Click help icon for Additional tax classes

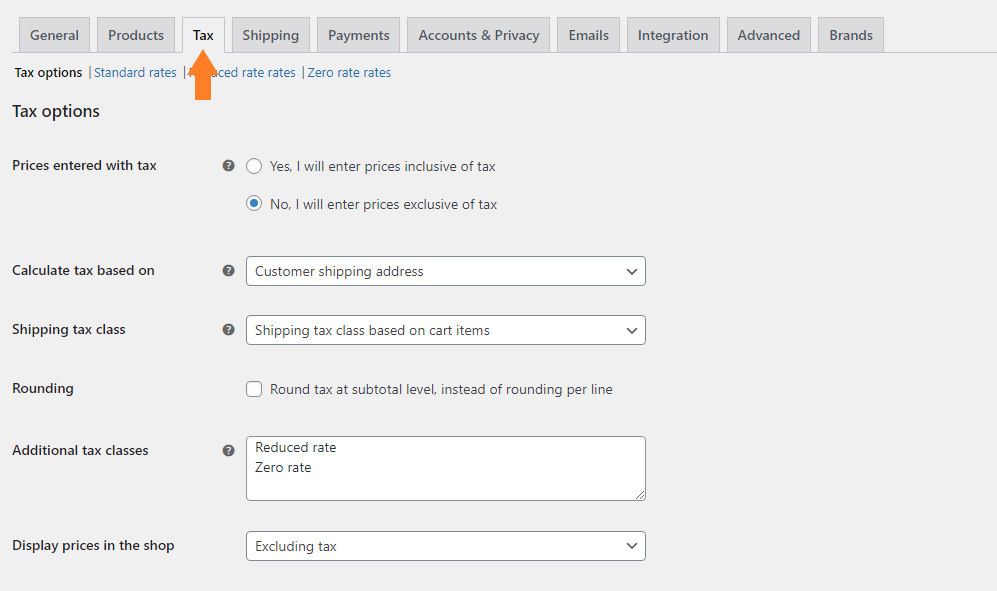[x=228, y=451]
